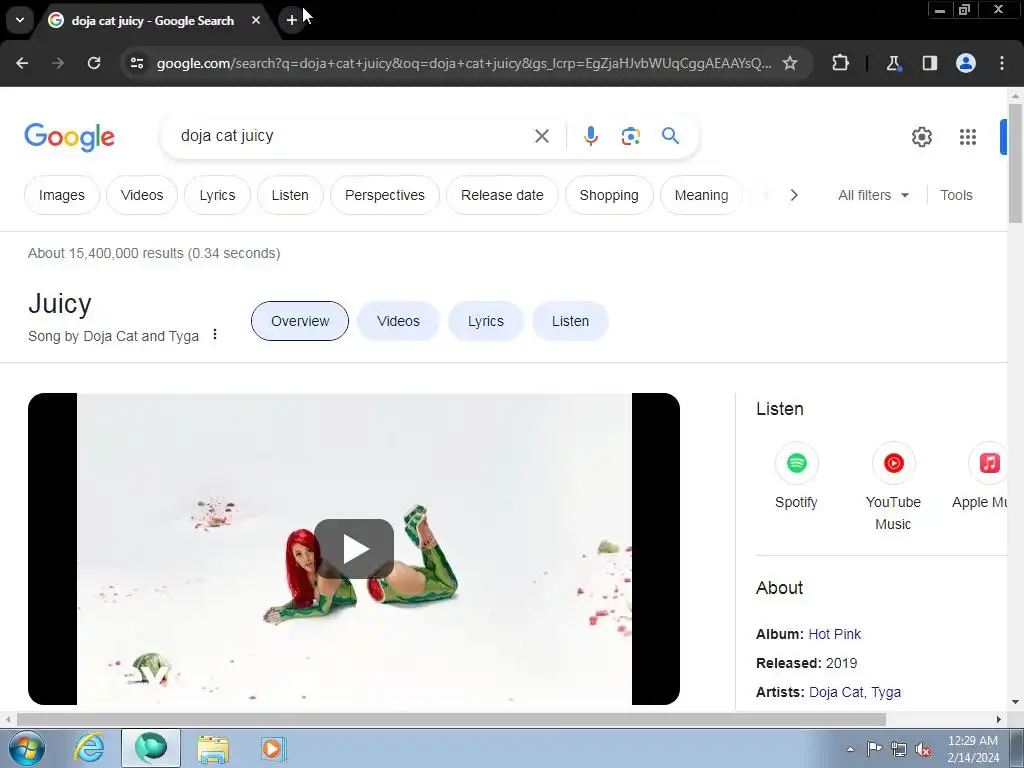Toggle Chrome side panel
Viewport: 1024px width, 768px height.
[x=929, y=63]
